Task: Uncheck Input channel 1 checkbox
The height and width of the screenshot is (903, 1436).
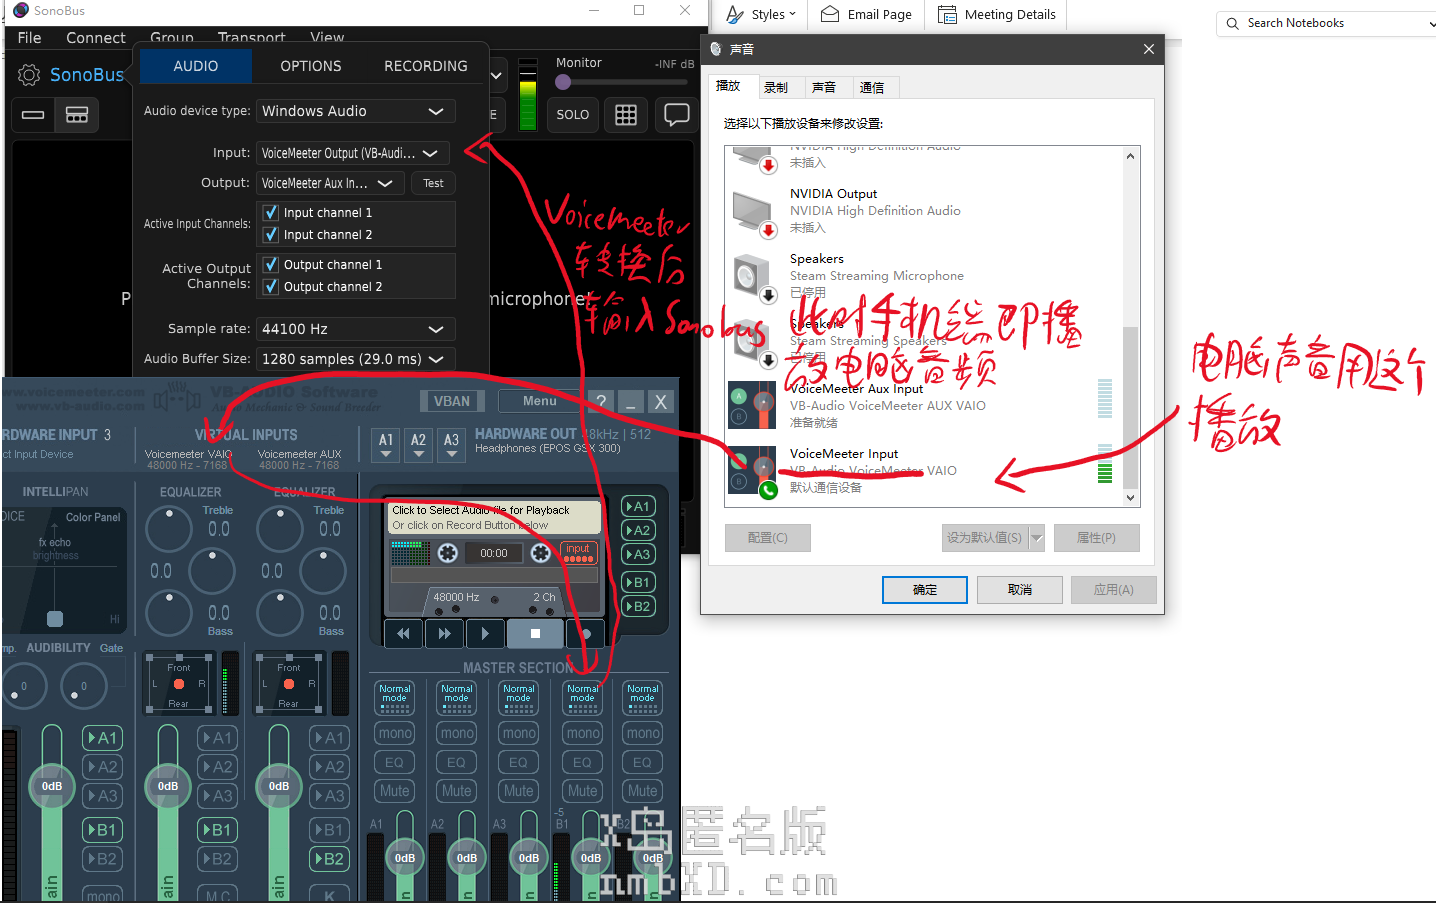Action: [271, 213]
